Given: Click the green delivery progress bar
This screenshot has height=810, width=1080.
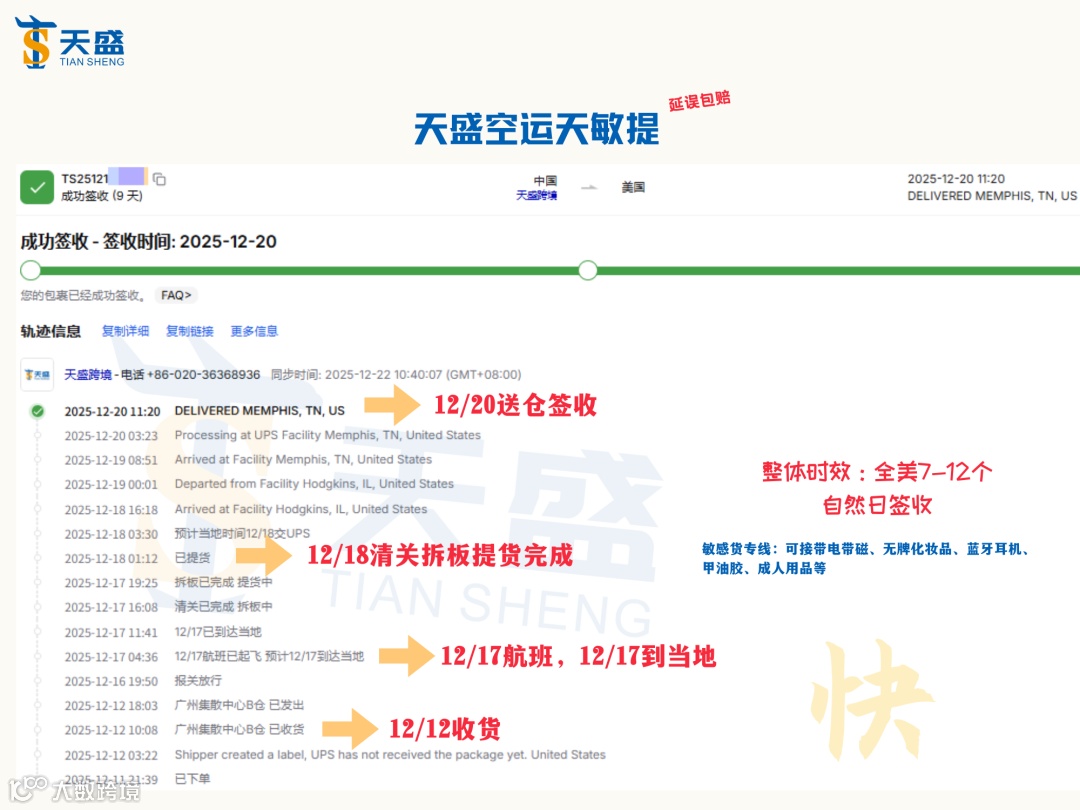Looking at the screenshot, I should point(551,271).
